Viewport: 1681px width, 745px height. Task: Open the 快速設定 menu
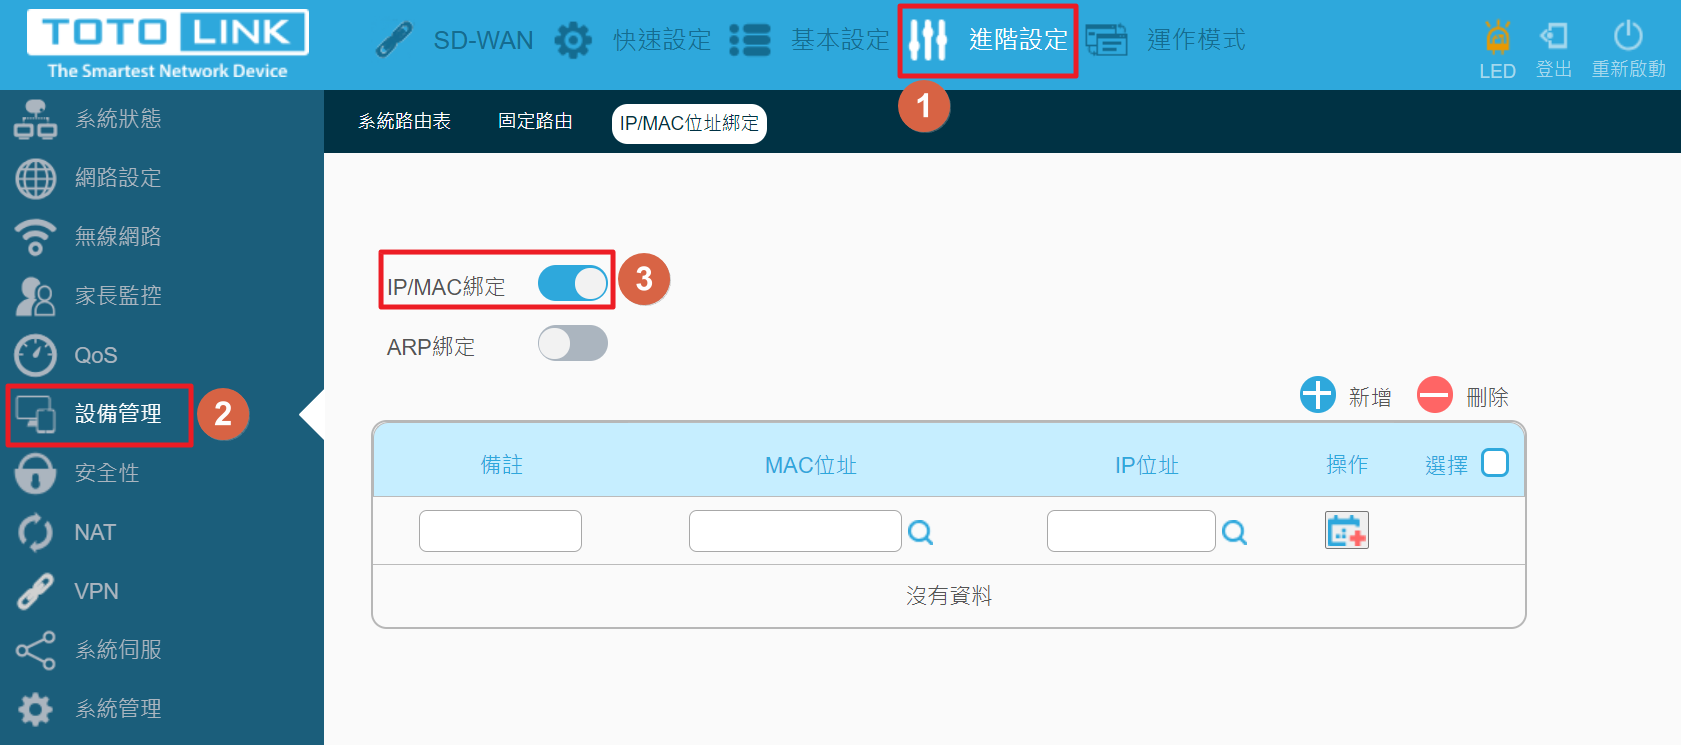coord(663,40)
